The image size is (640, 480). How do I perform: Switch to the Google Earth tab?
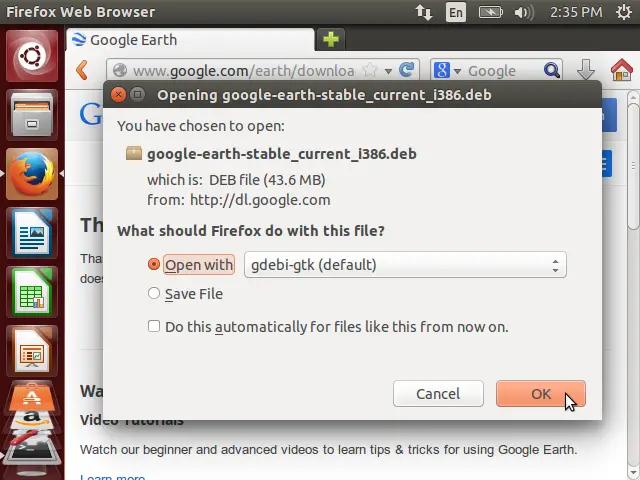[190, 40]
